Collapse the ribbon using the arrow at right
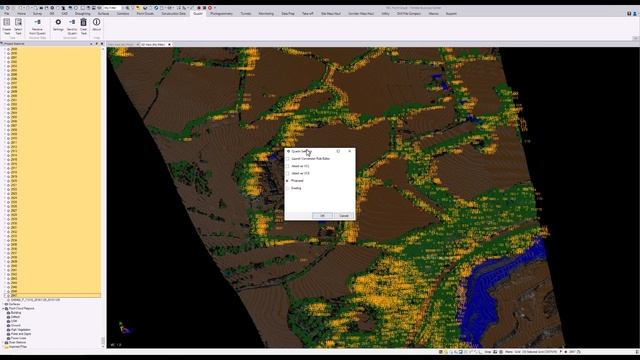Viewport: 640px width, 360px height. [636, 38]
